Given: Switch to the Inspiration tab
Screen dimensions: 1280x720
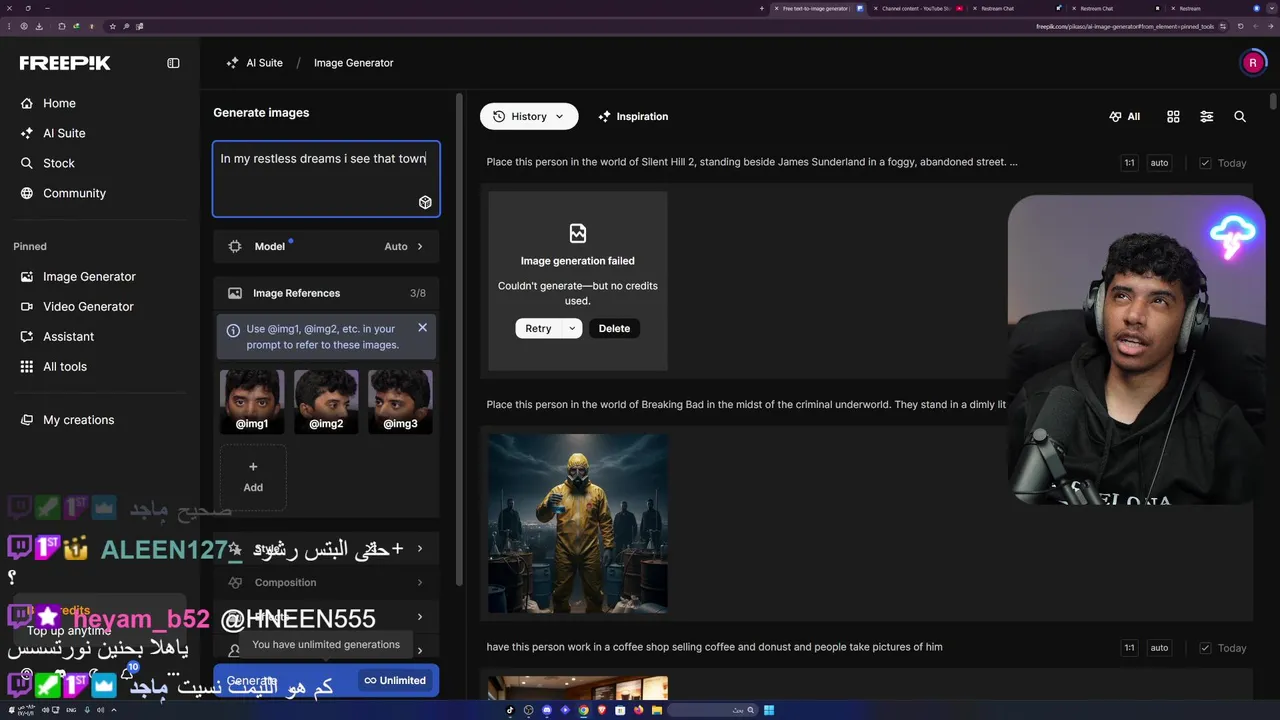Looking at the screenshot, I should (x=633, y=116).
